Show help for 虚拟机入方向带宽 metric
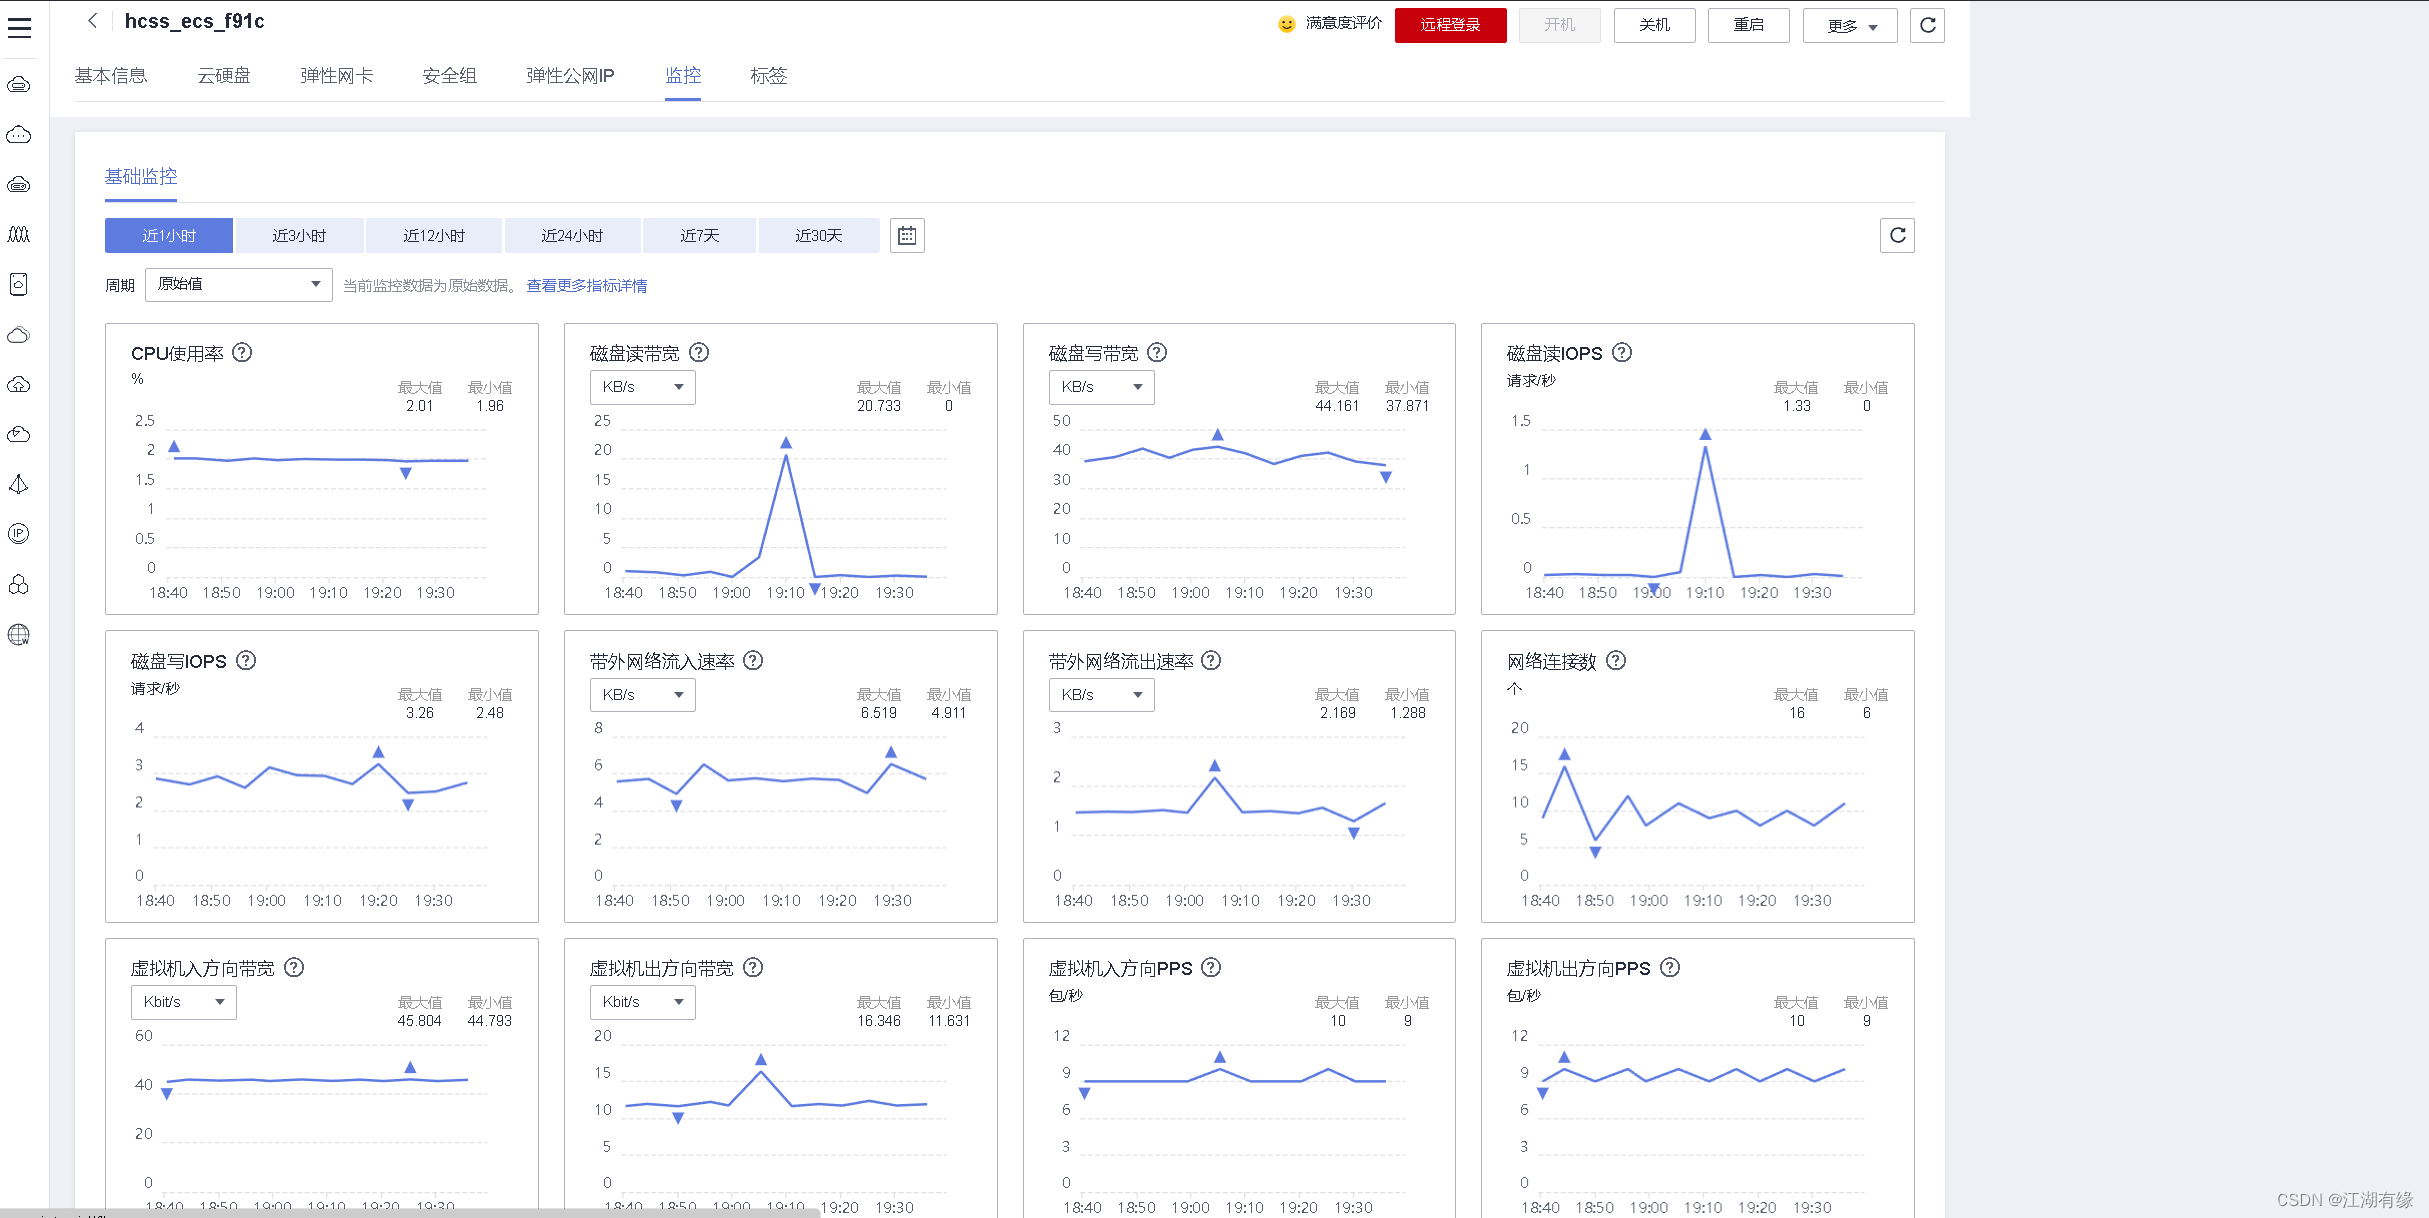2429x1218 pixels. (294, 968)
